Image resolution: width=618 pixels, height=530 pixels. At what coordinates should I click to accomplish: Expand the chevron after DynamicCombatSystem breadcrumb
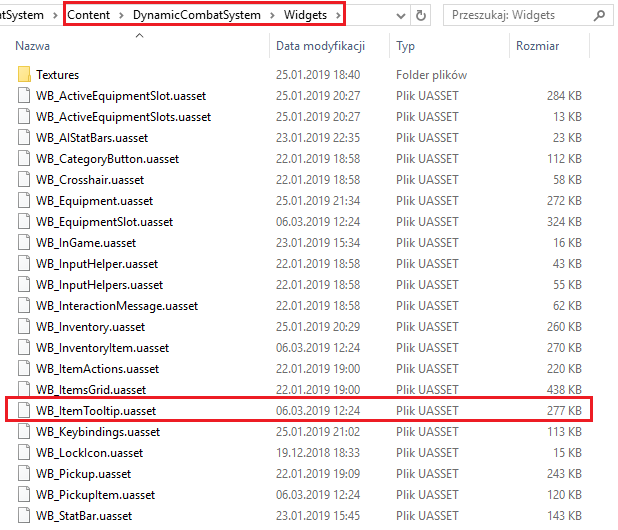pos(294,16)
